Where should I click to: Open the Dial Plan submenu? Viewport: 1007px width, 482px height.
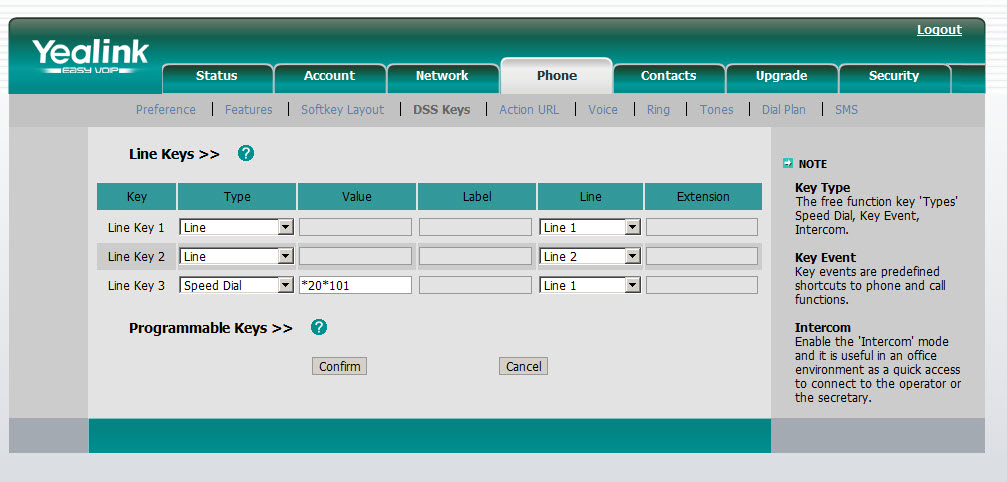783,110
